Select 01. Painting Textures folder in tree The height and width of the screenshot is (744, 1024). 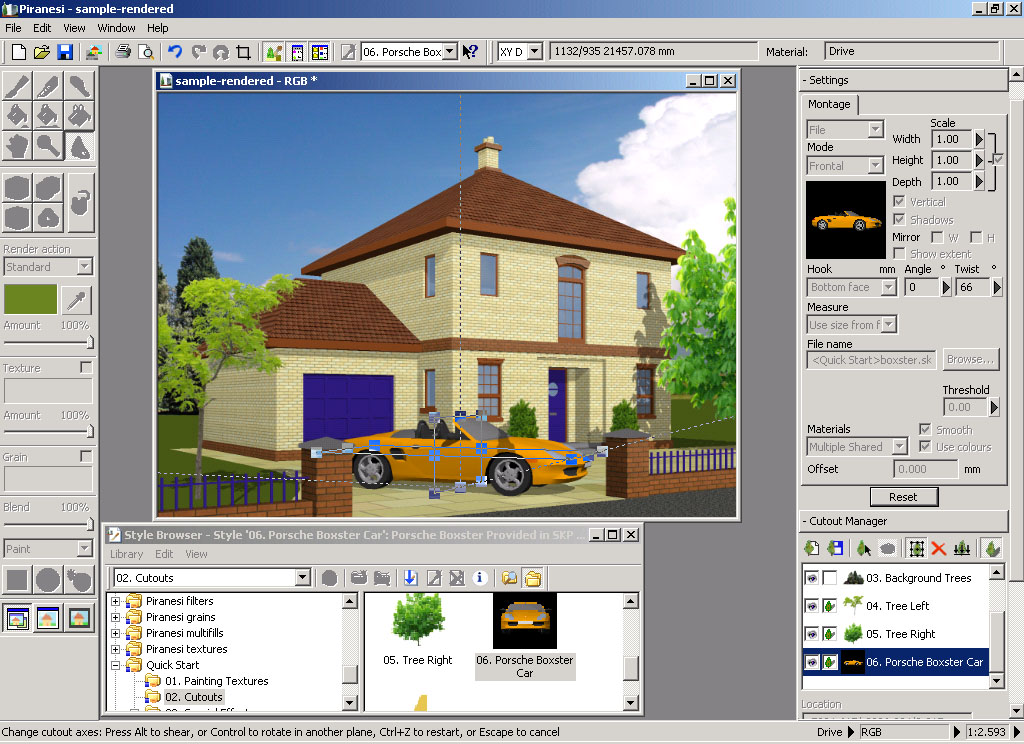tap(216, 681)
